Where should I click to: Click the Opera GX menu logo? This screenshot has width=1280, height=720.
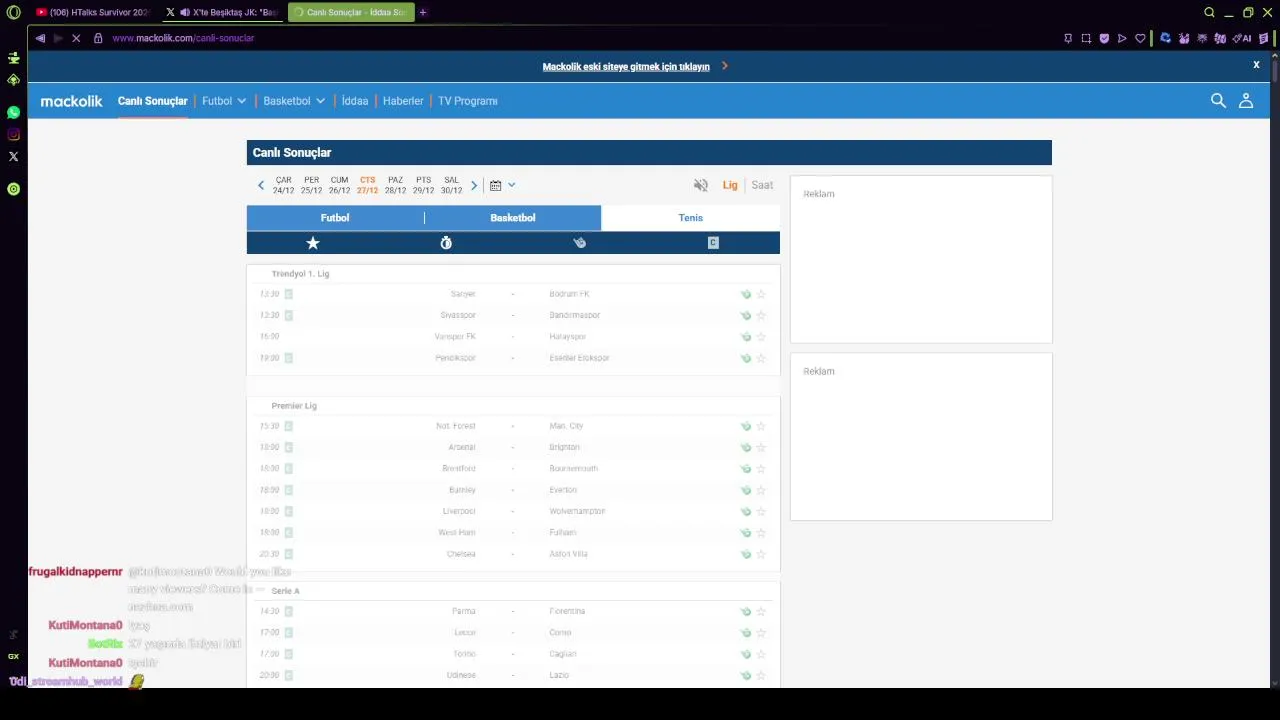(13, 13)
